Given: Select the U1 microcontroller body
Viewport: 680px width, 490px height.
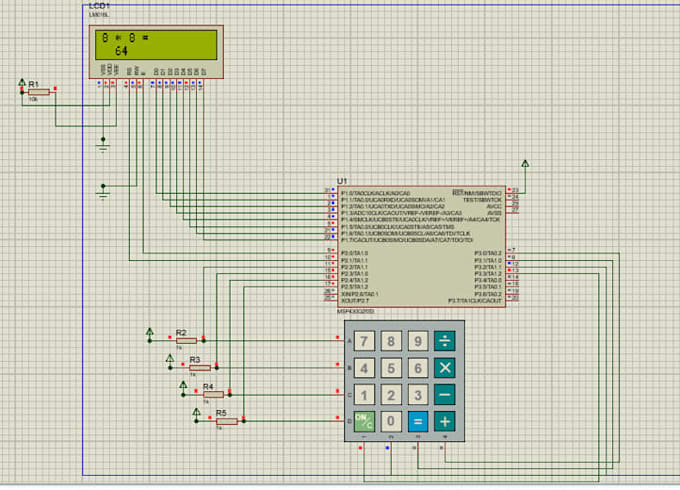Looking at the screenshot, I should click(421, 246).
